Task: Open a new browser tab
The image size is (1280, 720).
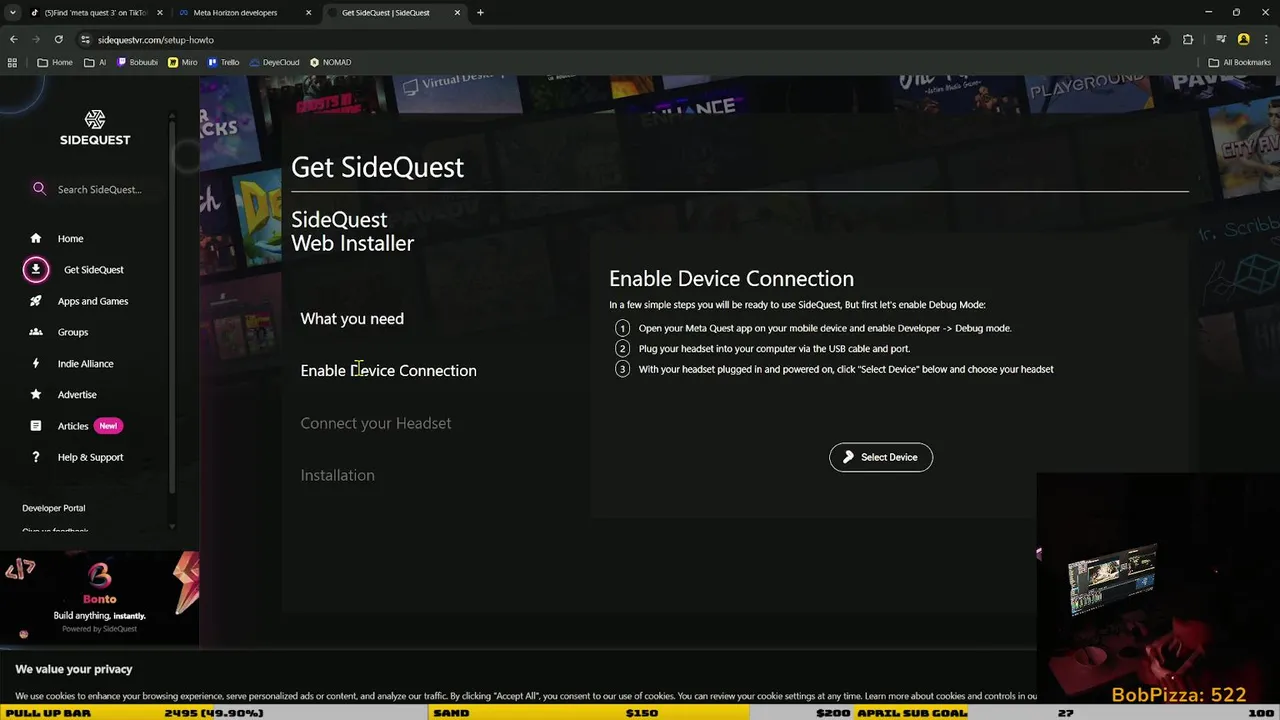Action: click(x=480, y=13)
